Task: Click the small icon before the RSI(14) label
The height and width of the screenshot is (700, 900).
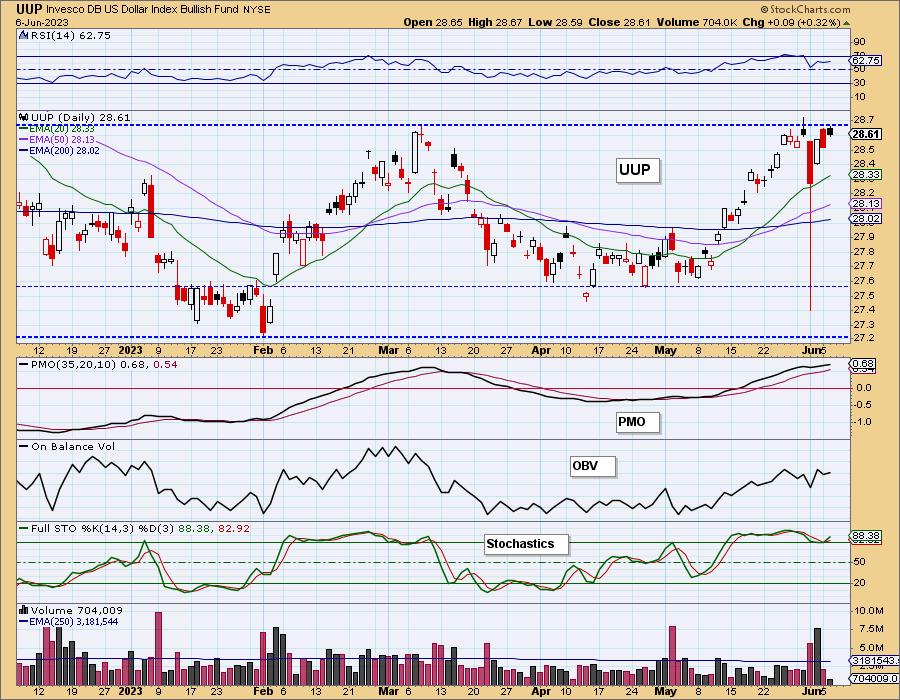Action: 23,35
